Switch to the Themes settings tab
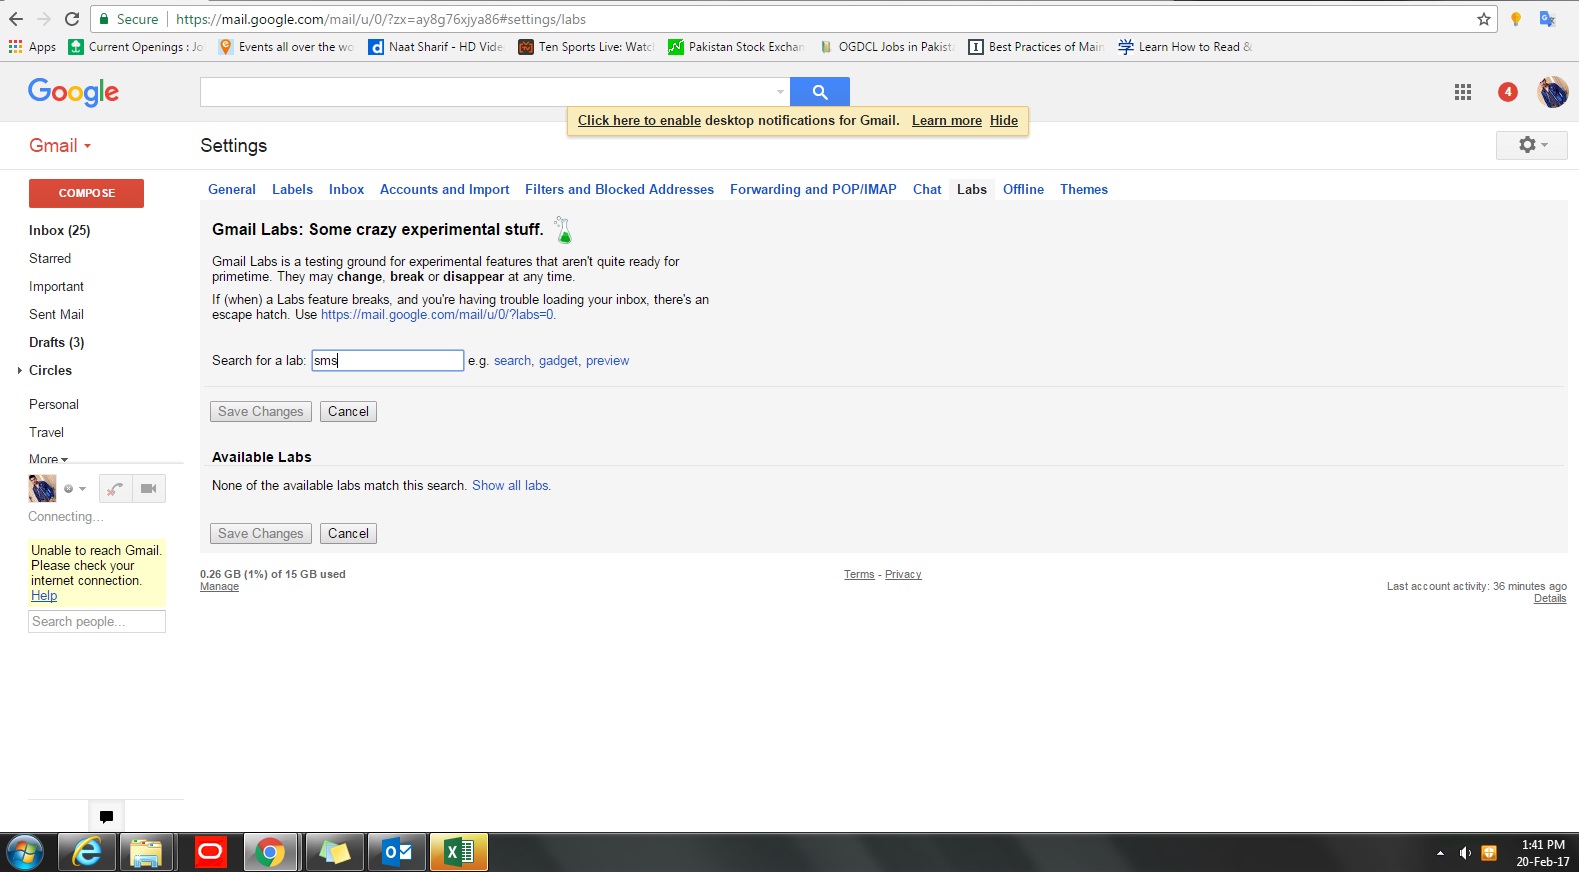 [x=1084, y=189]
